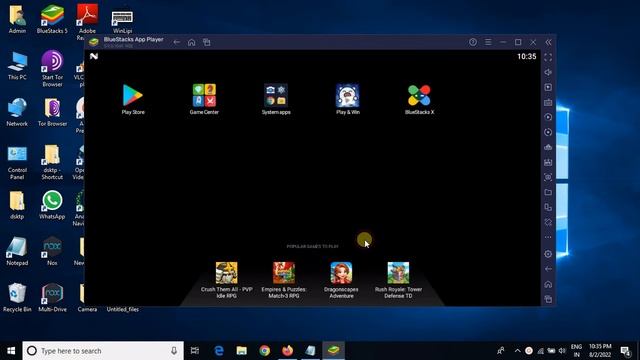Open the BlueStacks hamburger menu
Image resolution: width=640 pixels, height=360 pixels.
(x=488, y=42)
